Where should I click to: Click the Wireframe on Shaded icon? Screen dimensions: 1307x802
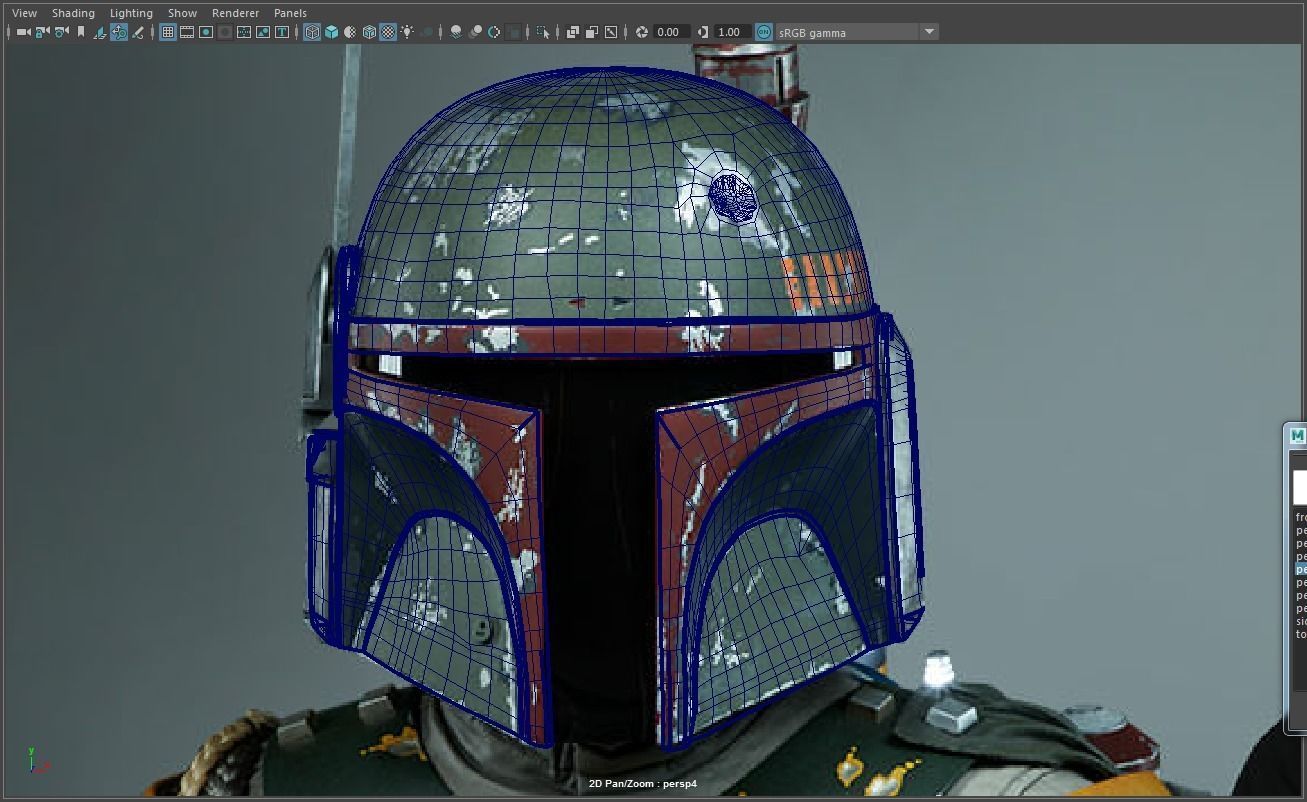click(x=369, y=32)
